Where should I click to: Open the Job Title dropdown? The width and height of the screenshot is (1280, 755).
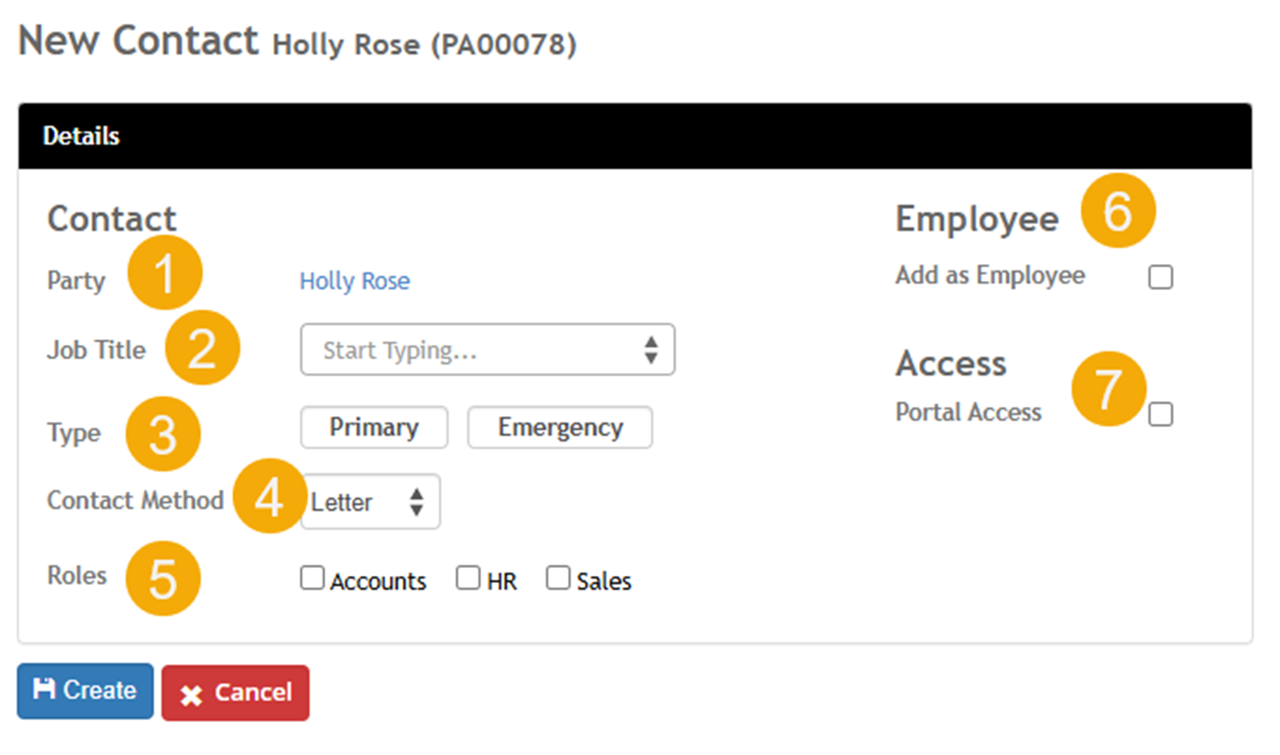[488, 350]
